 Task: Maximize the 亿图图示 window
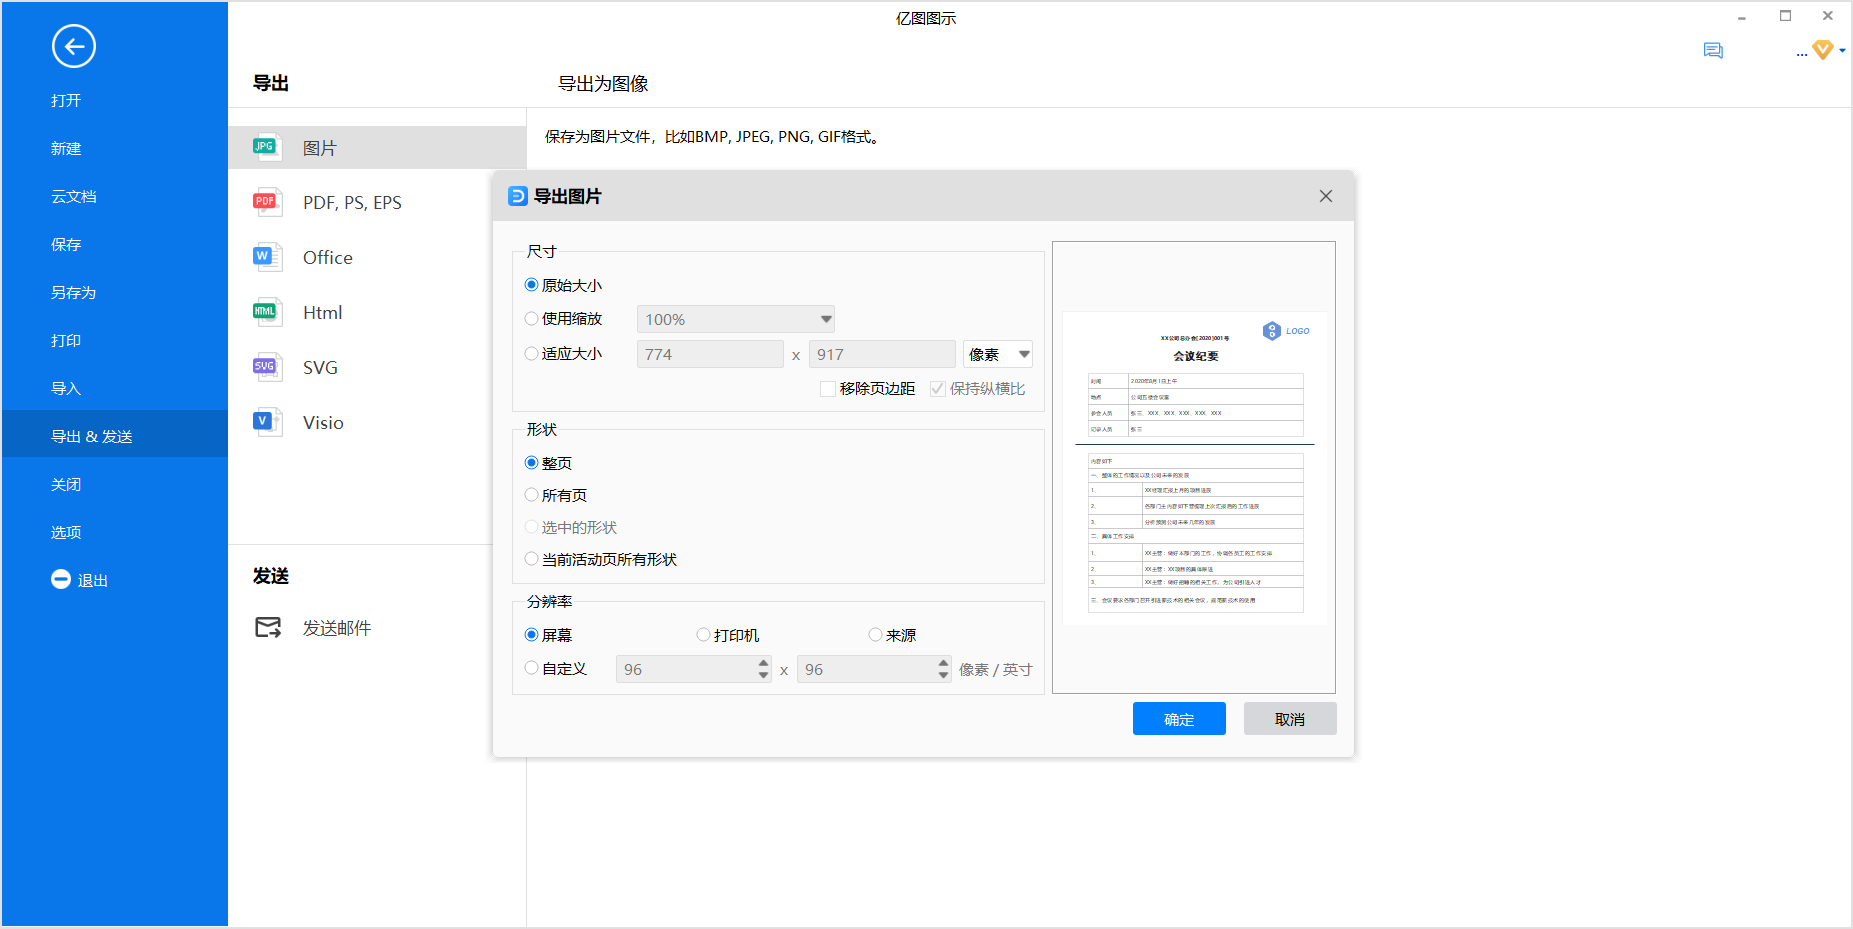point(1786,16)
